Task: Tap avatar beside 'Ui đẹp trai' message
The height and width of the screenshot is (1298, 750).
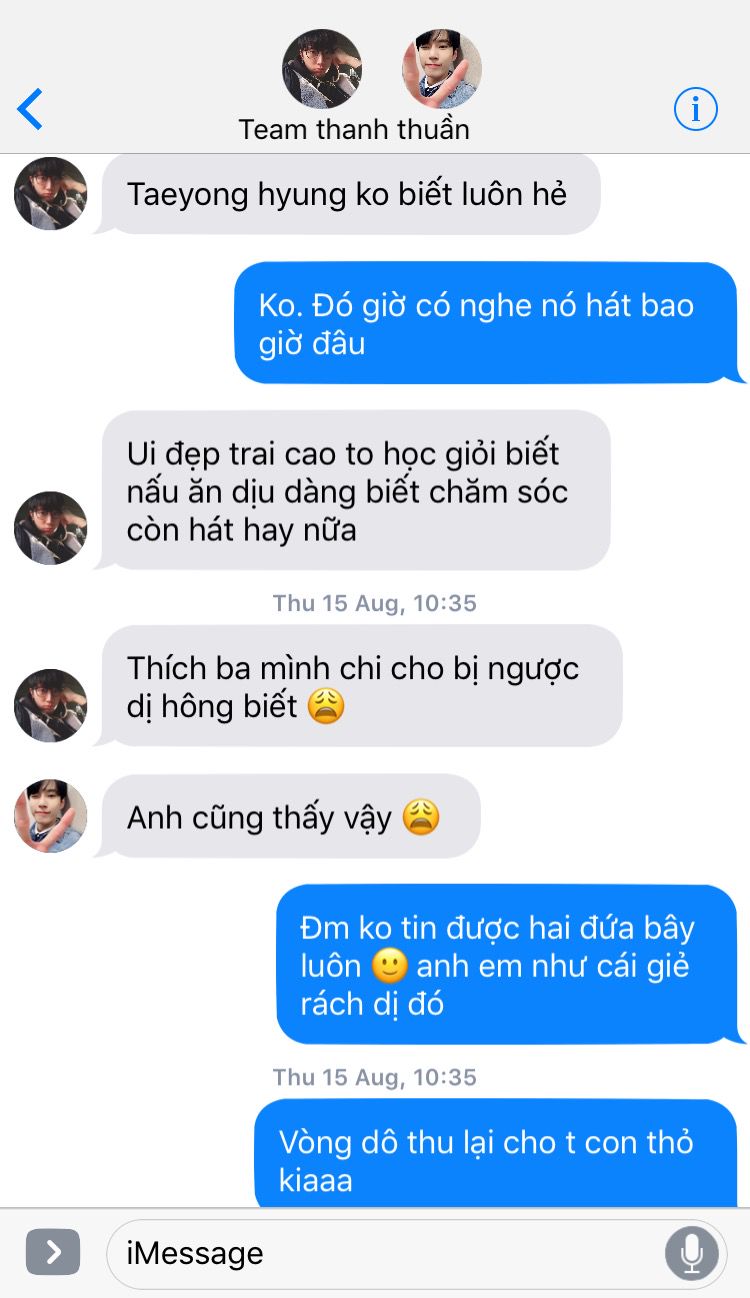Action: tap(50, 528)
